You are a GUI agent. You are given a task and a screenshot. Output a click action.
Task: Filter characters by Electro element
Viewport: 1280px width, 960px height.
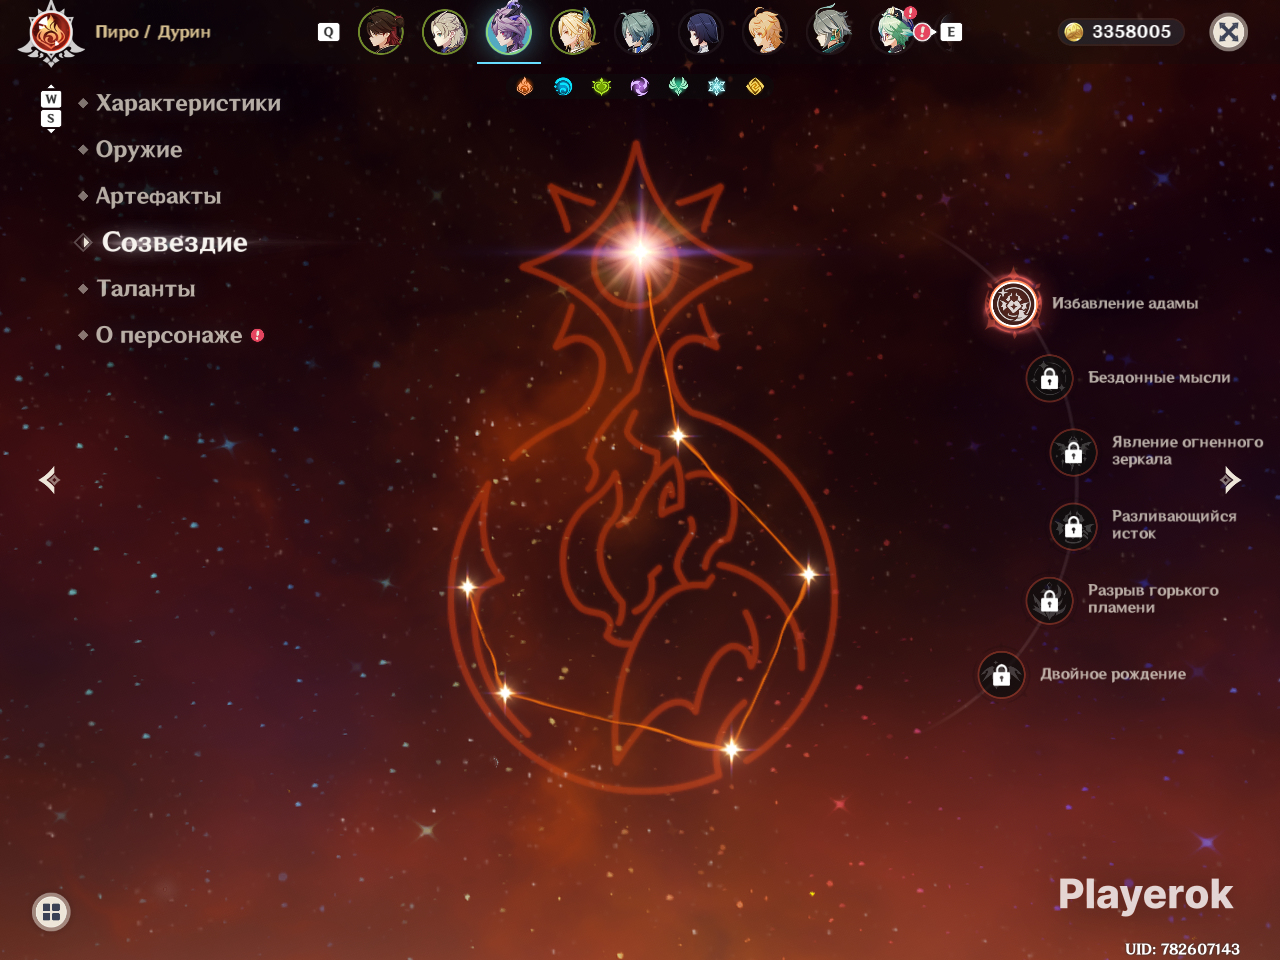[640, 87]
